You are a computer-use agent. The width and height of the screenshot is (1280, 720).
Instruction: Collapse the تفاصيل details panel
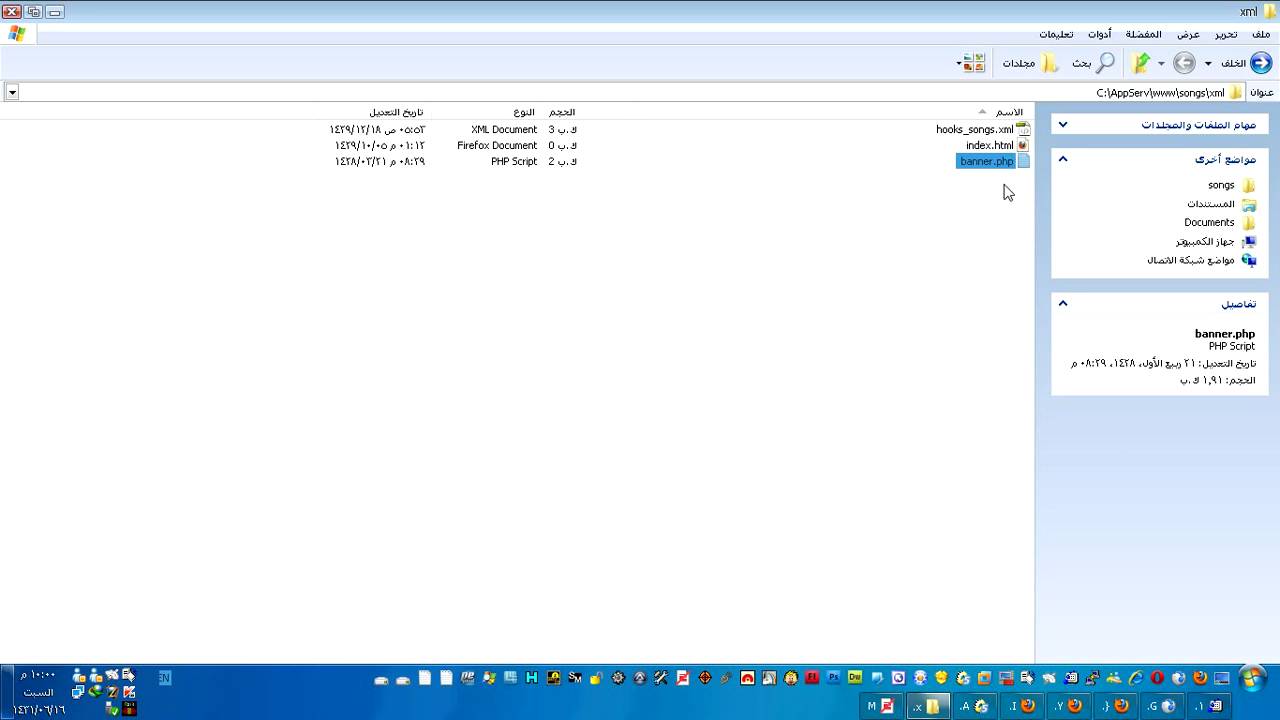[x=1063, y=303]
